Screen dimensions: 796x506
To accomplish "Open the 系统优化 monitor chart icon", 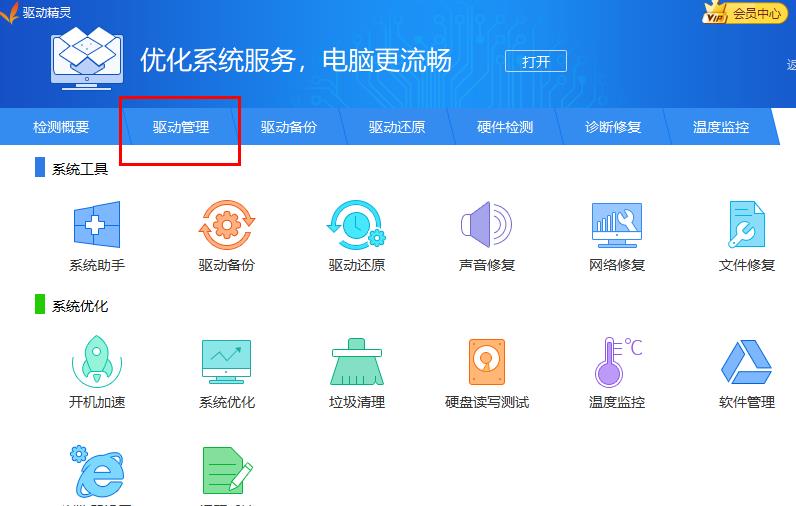I will 226,362.
